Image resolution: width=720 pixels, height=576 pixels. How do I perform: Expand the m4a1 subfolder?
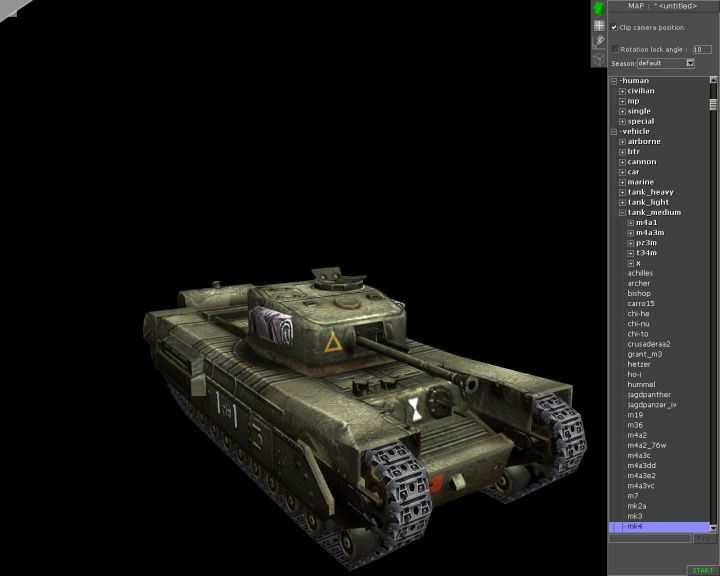click(x=630, y=223)
